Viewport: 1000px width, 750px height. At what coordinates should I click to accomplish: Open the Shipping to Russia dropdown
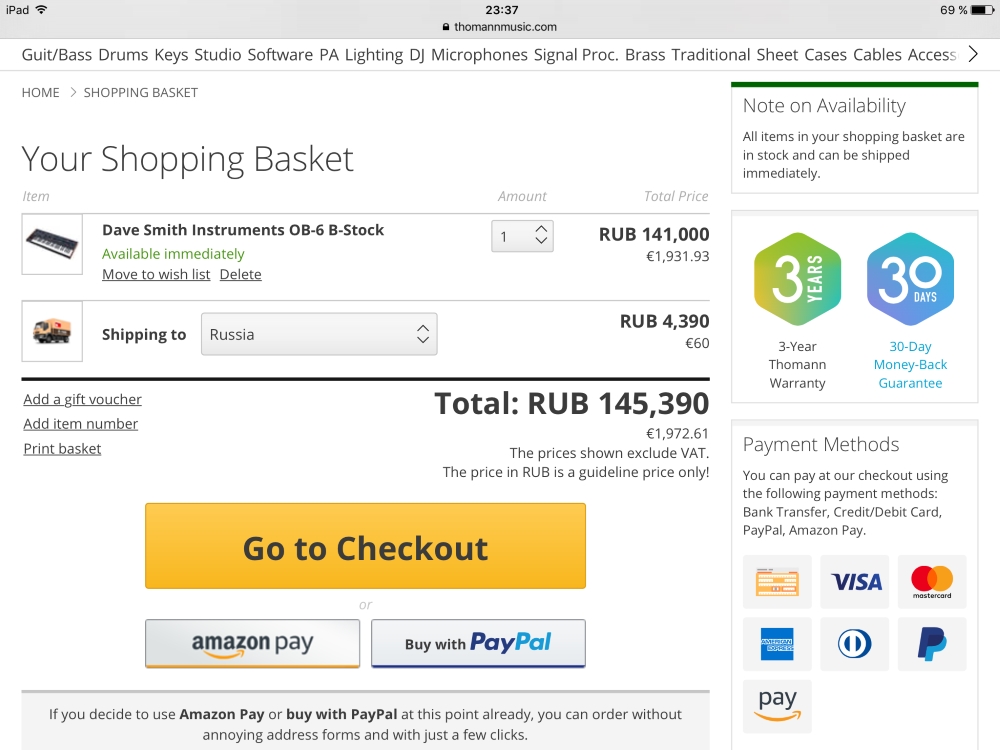coord(319,334)
